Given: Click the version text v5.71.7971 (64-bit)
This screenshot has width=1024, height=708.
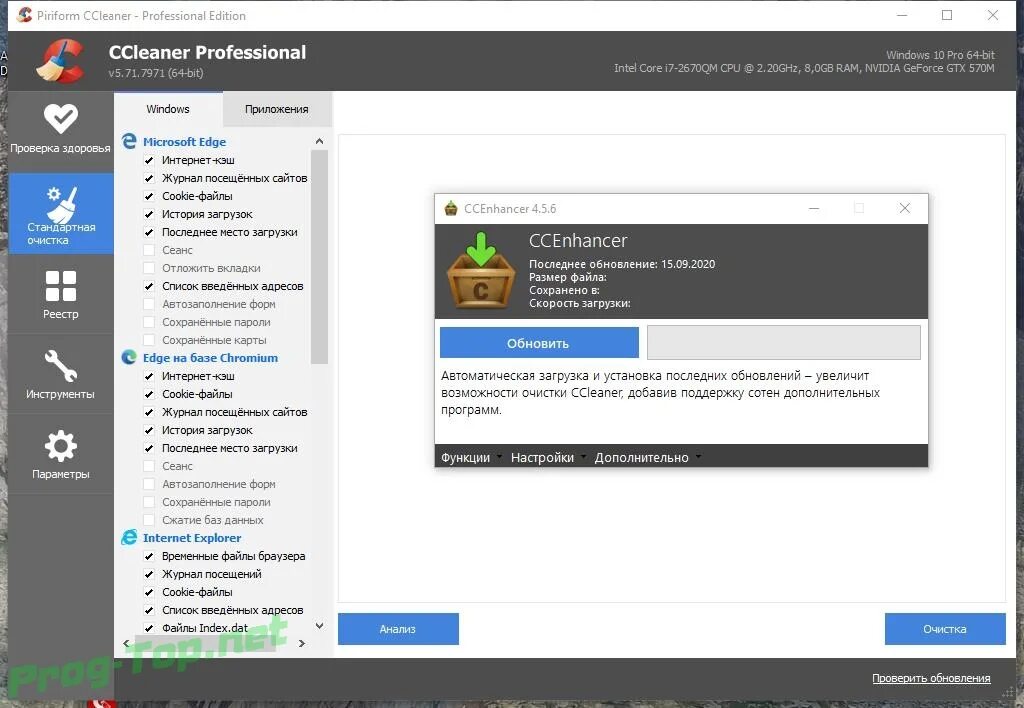Looking at the screenshot, I should pyautogui.click(x=156, y=73).
